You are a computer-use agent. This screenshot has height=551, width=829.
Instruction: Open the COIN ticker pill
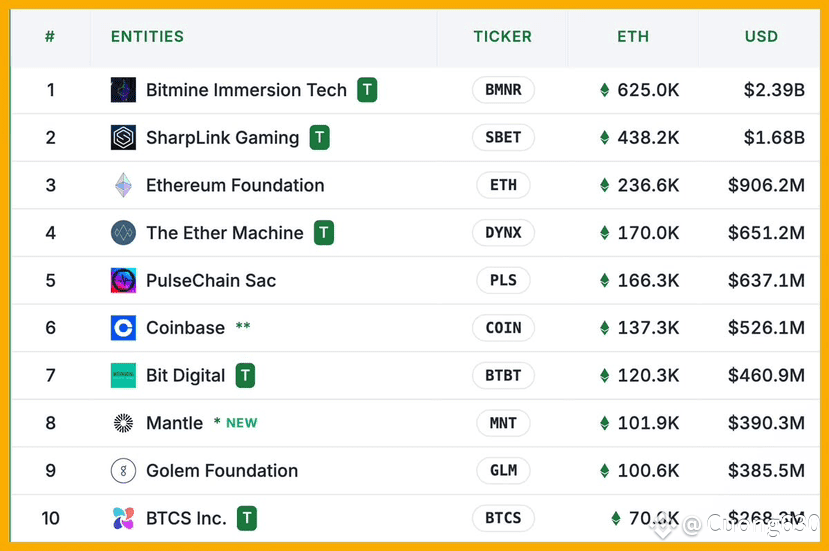[503, 328]
